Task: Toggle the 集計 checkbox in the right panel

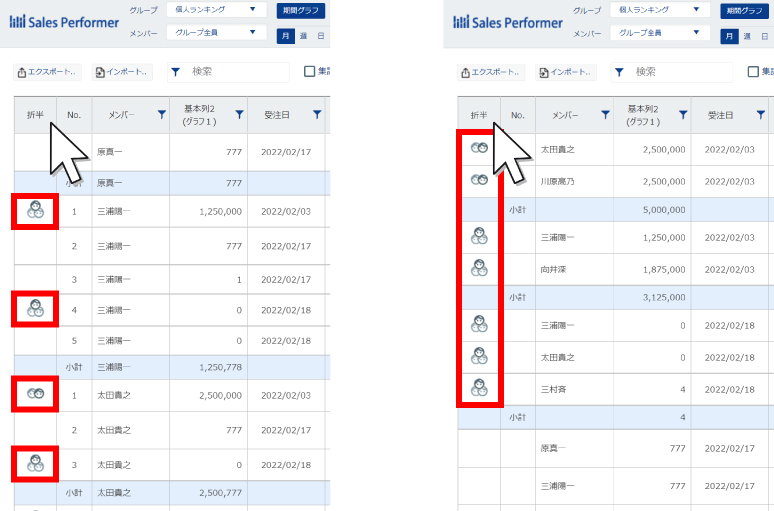Action: (753, 72)
